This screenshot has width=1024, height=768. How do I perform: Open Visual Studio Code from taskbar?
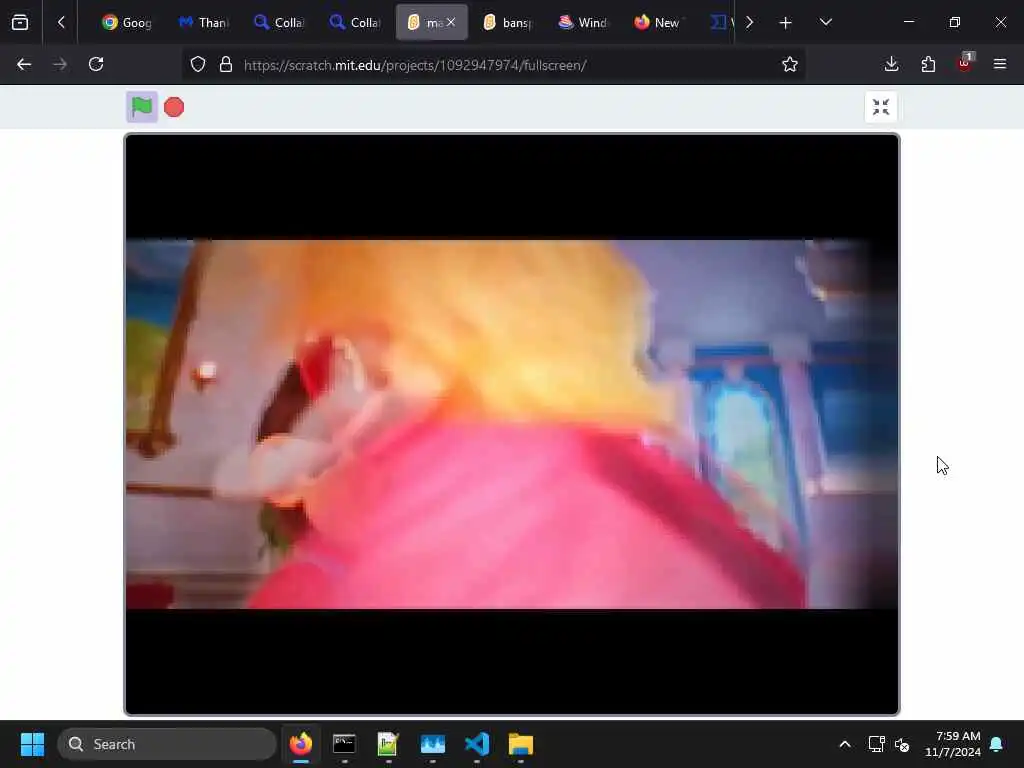click(x=477, y=744)
